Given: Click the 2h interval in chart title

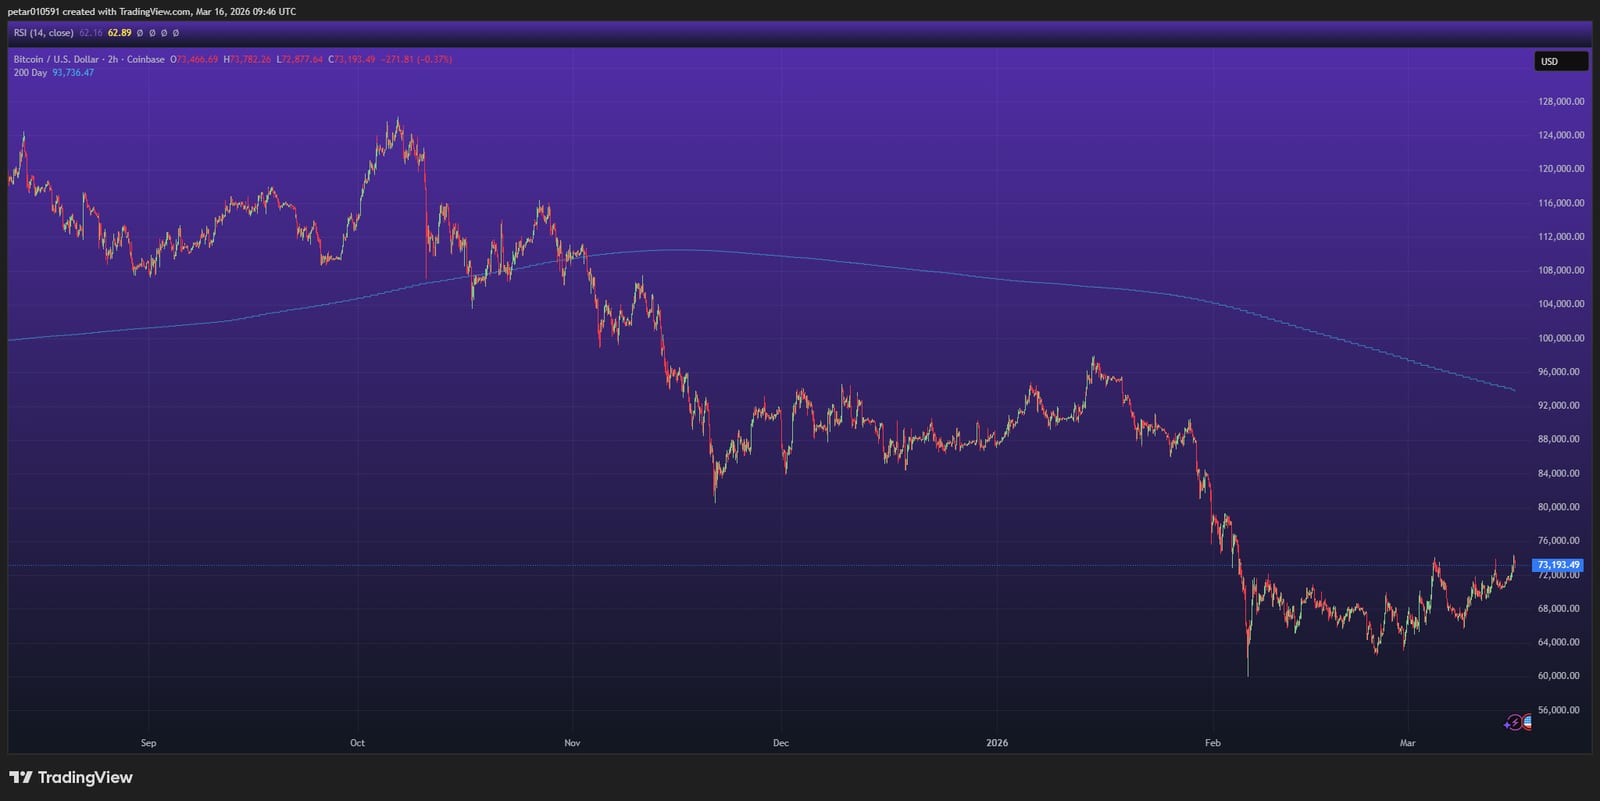Looking at the screenshot, I should tap(113, 59).
